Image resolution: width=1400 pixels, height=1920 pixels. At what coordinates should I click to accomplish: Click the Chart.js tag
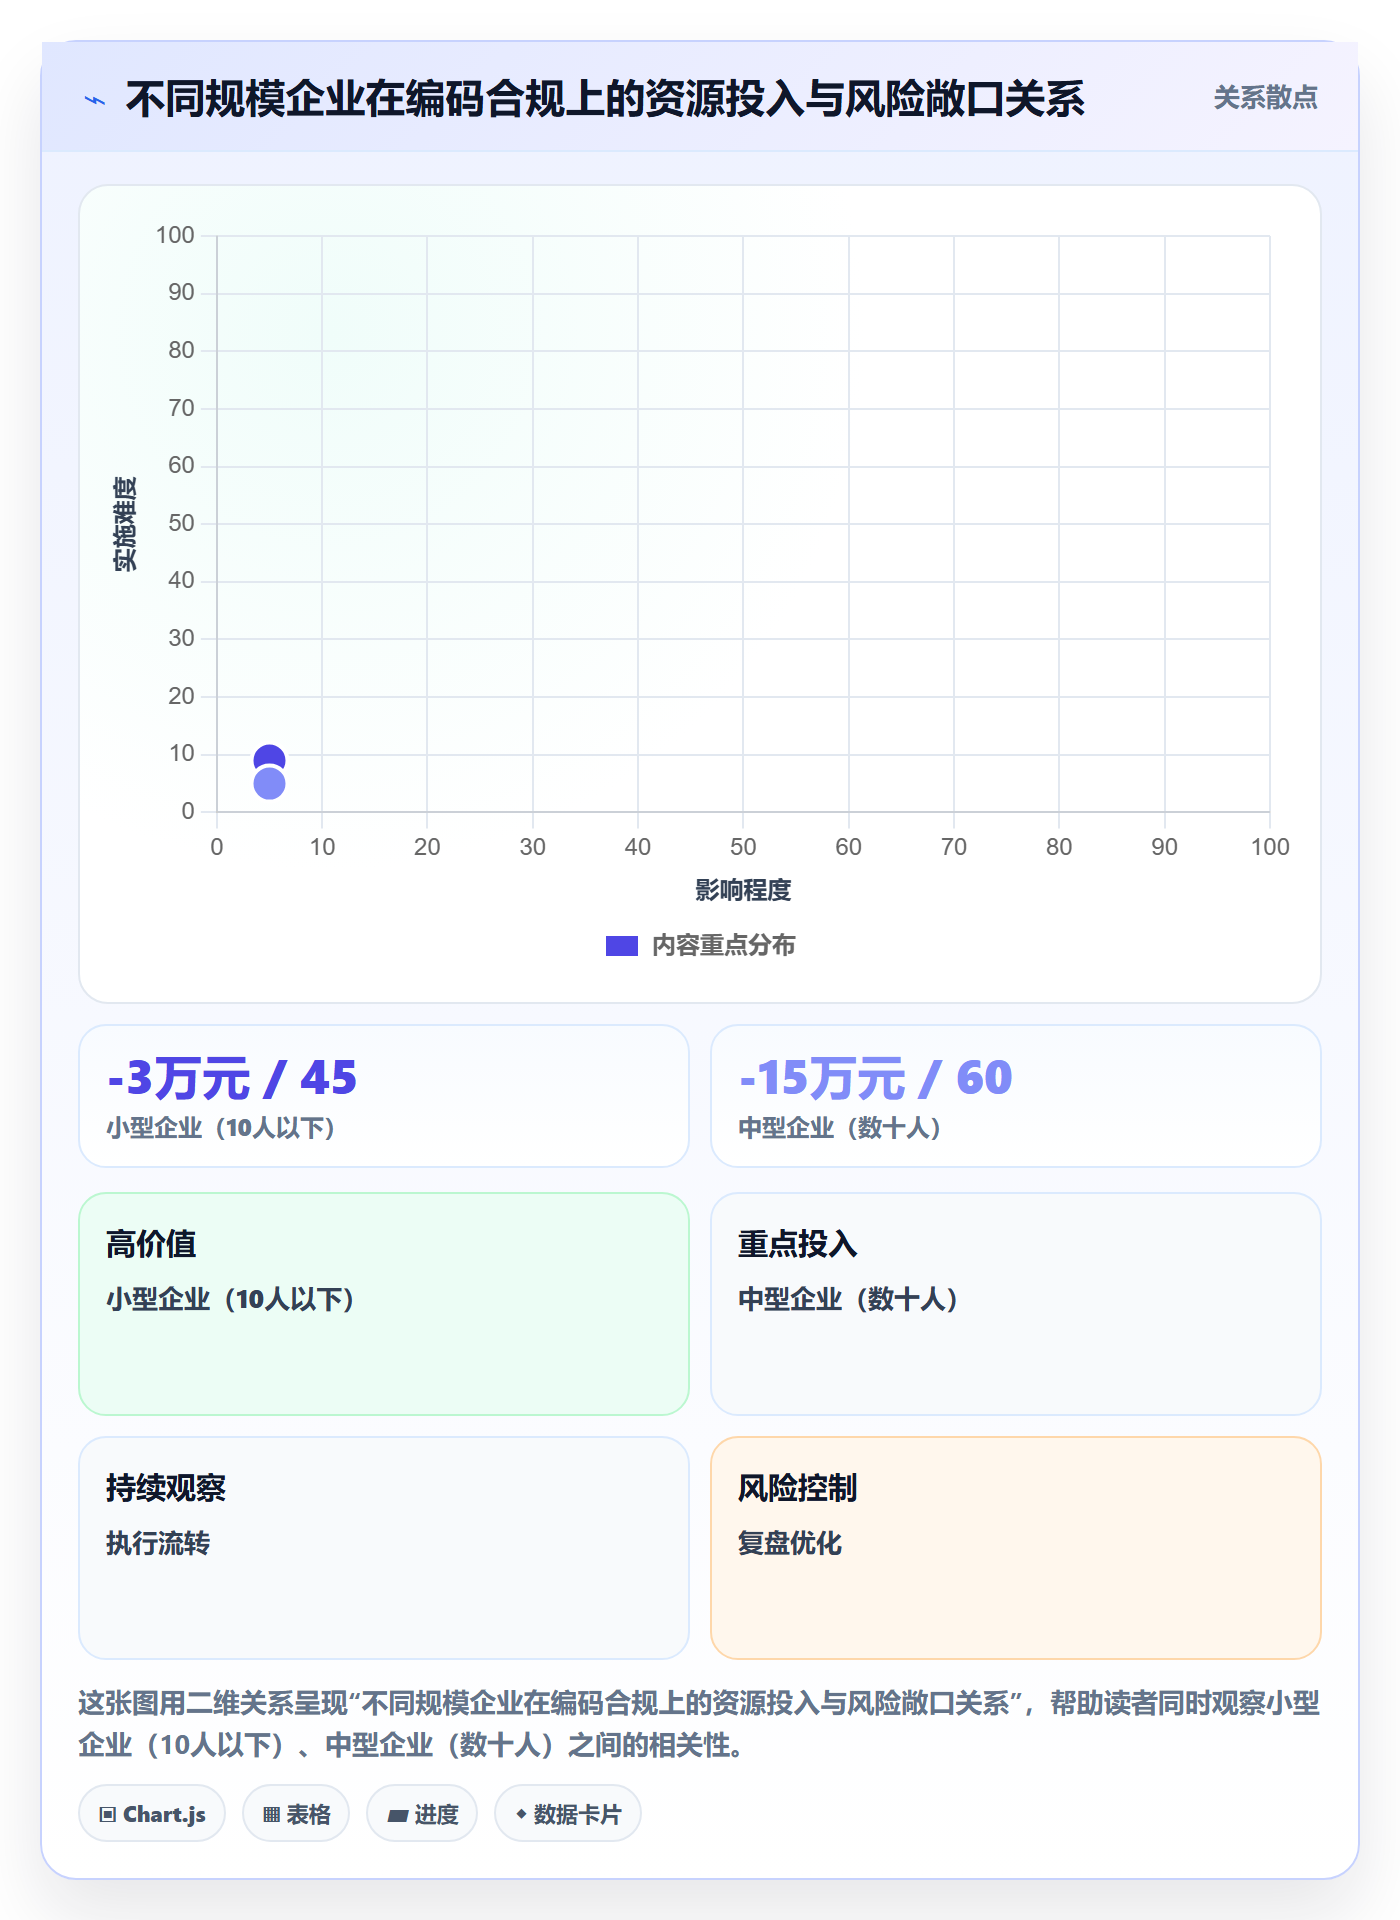152,1814
